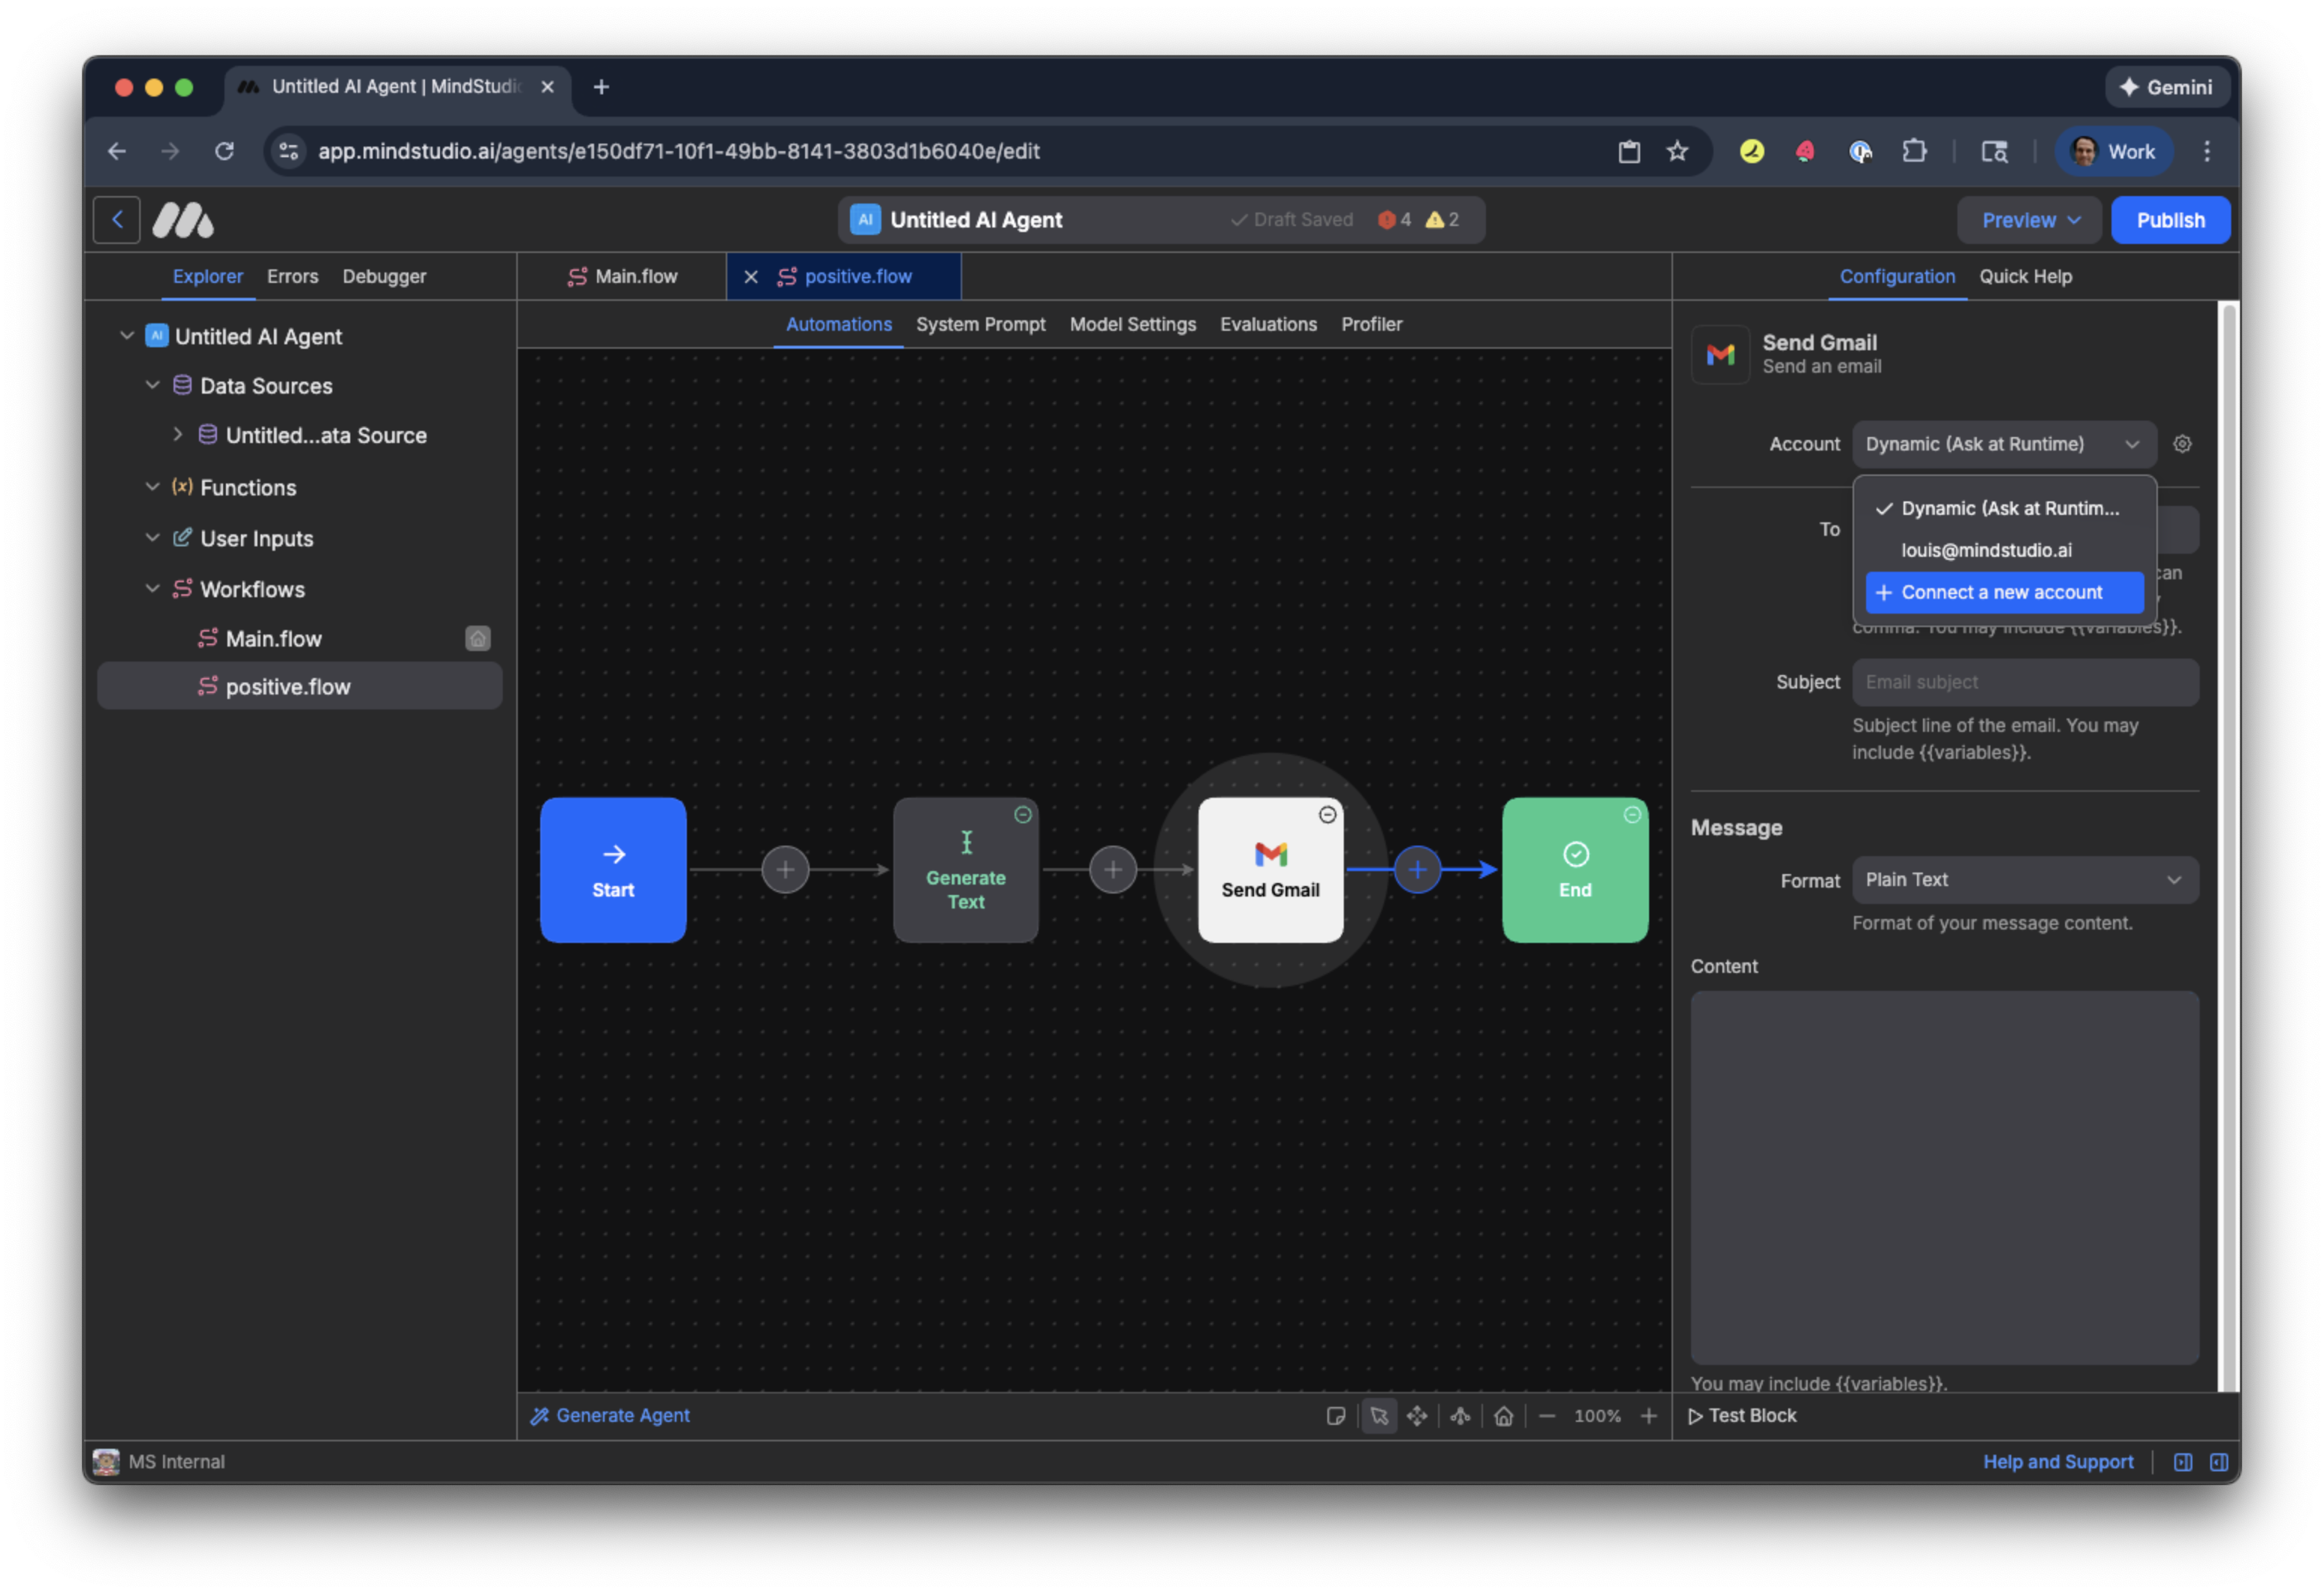Click the auto-arrange layout icon
Screen dimensions: 2324x1594
[x=1460, y=1415]
